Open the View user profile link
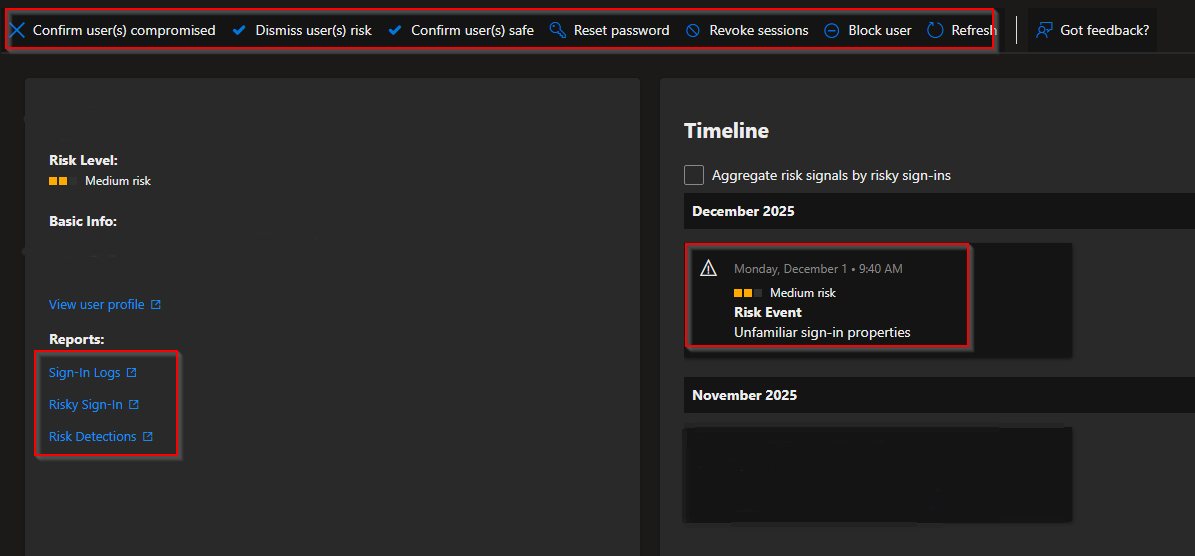 [97, 304]
